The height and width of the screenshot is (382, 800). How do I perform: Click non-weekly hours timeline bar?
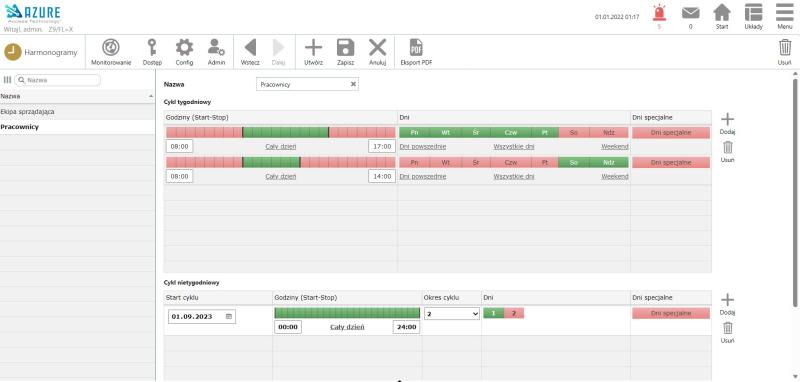click(347, 313)
